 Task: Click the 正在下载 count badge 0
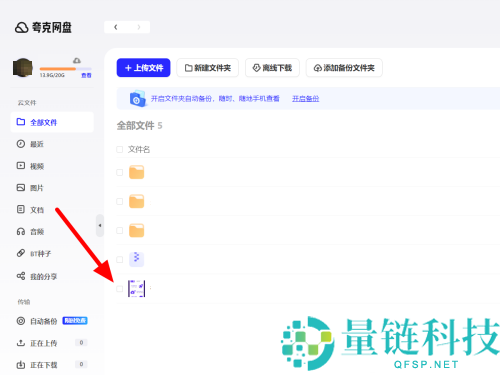tap(81, 364)
